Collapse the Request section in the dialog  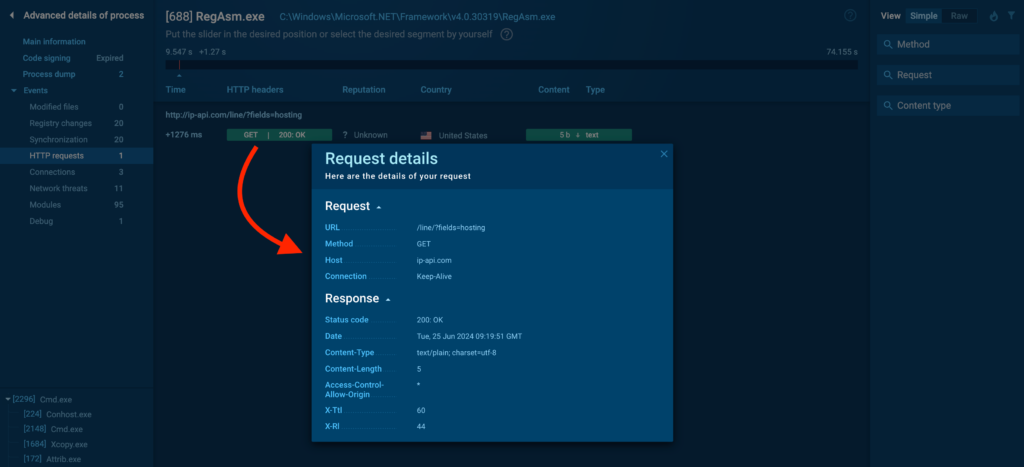pos(378,207)
